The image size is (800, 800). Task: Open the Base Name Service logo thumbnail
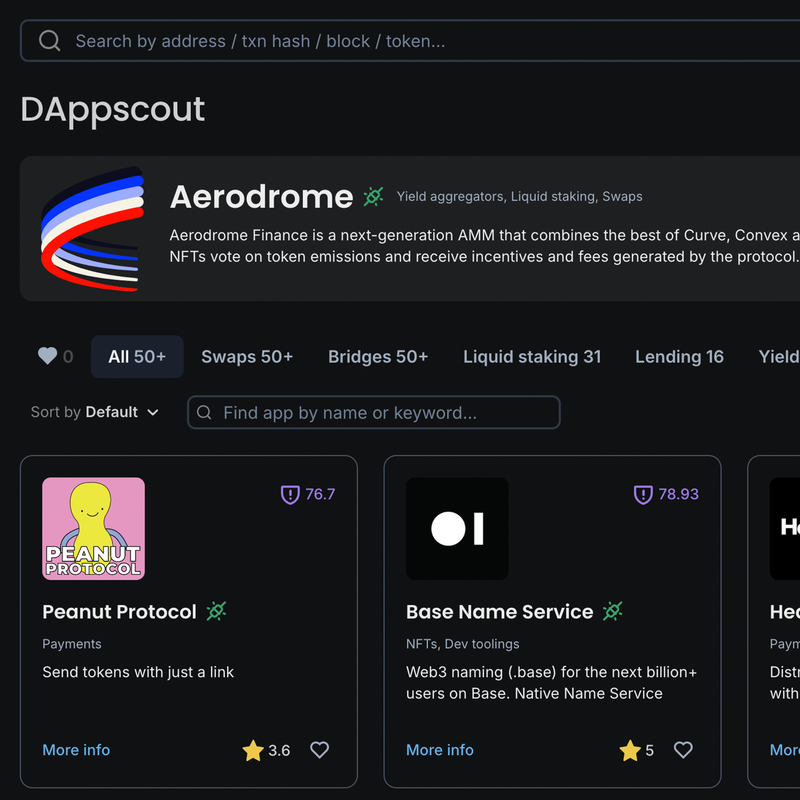457,529
